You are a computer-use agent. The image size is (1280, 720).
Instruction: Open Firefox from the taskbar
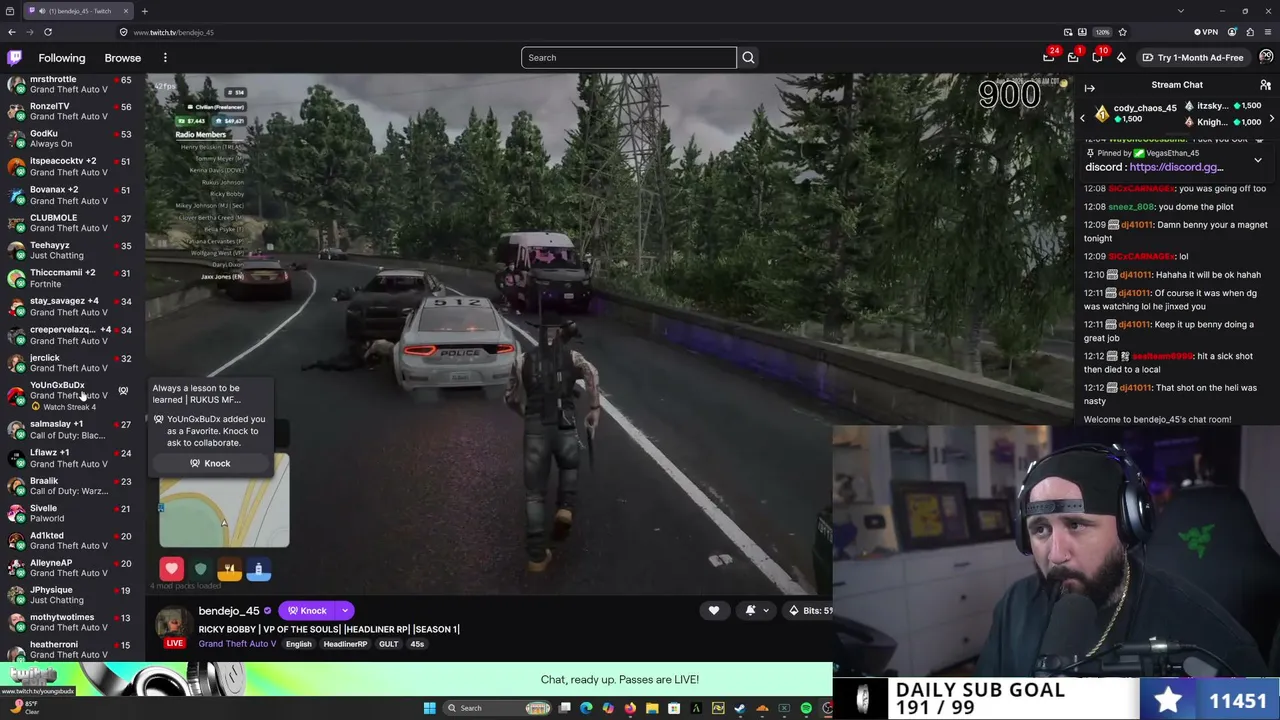[630, 708]
